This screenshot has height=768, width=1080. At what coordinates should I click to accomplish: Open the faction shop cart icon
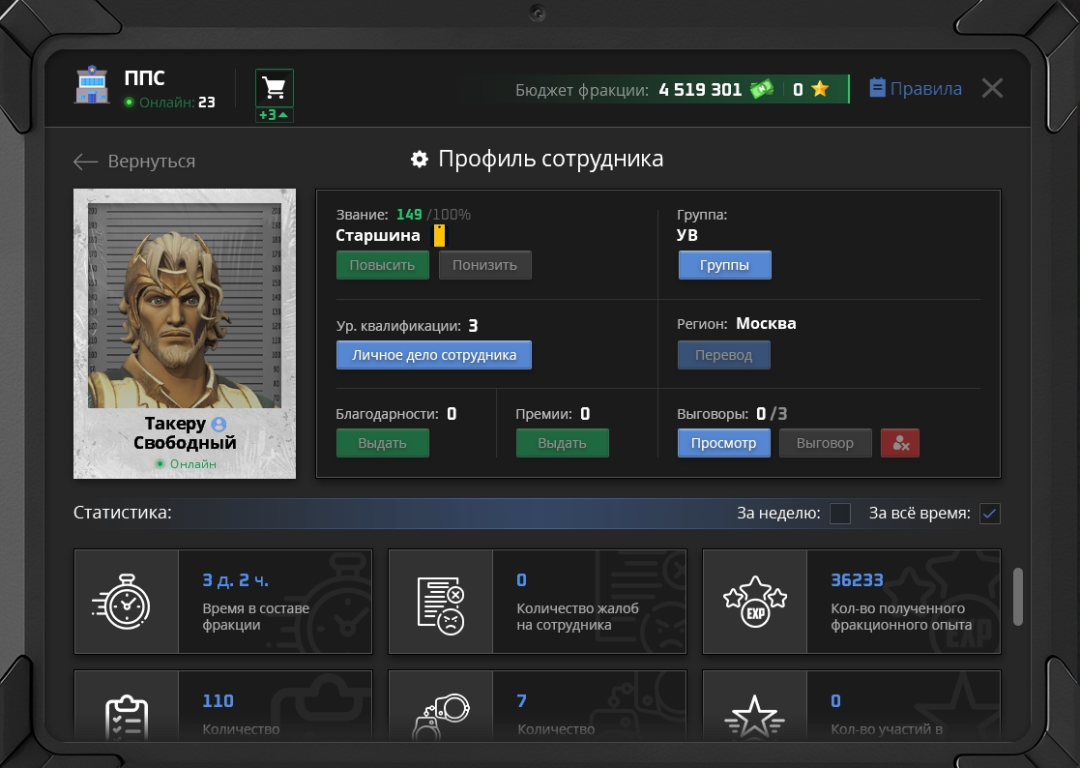coord(274,88)
